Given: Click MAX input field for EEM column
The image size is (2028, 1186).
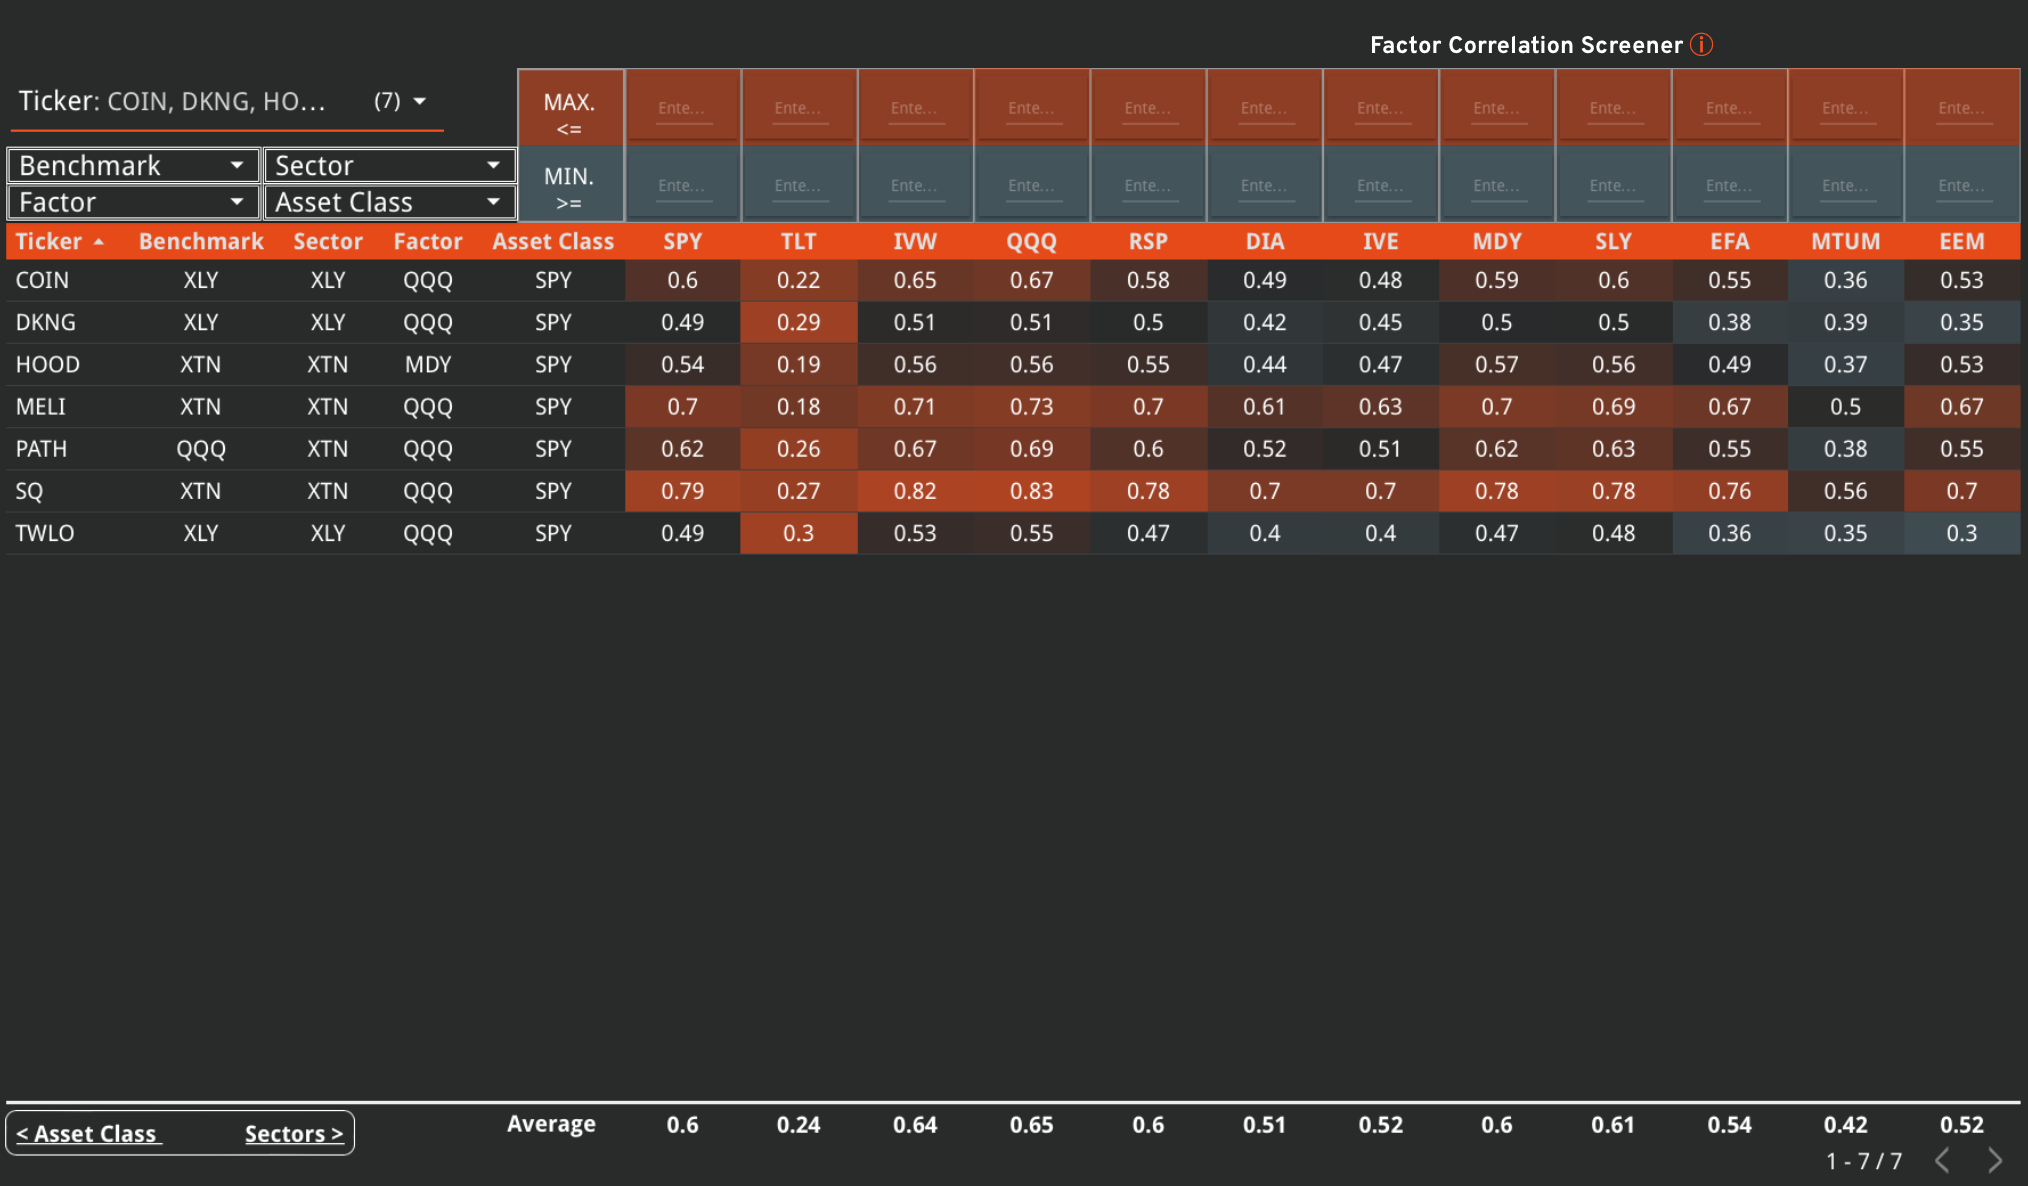Looking at the screenshot, I should [1961, 108].
